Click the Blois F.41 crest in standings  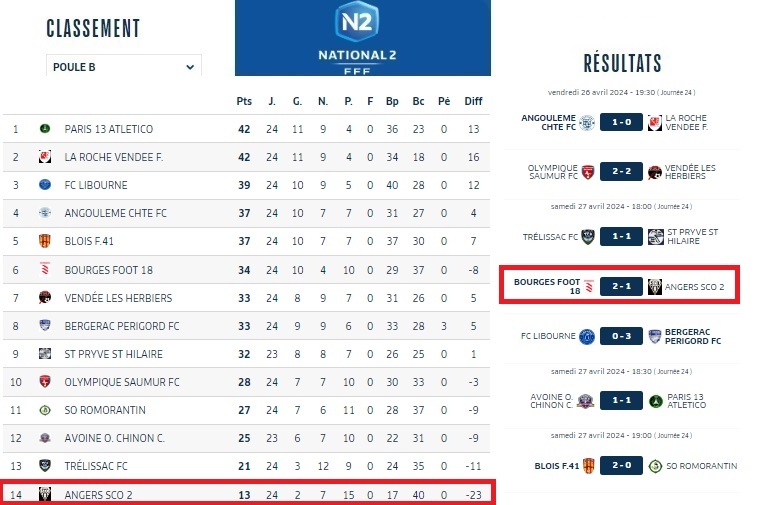[x=45, y=241]
